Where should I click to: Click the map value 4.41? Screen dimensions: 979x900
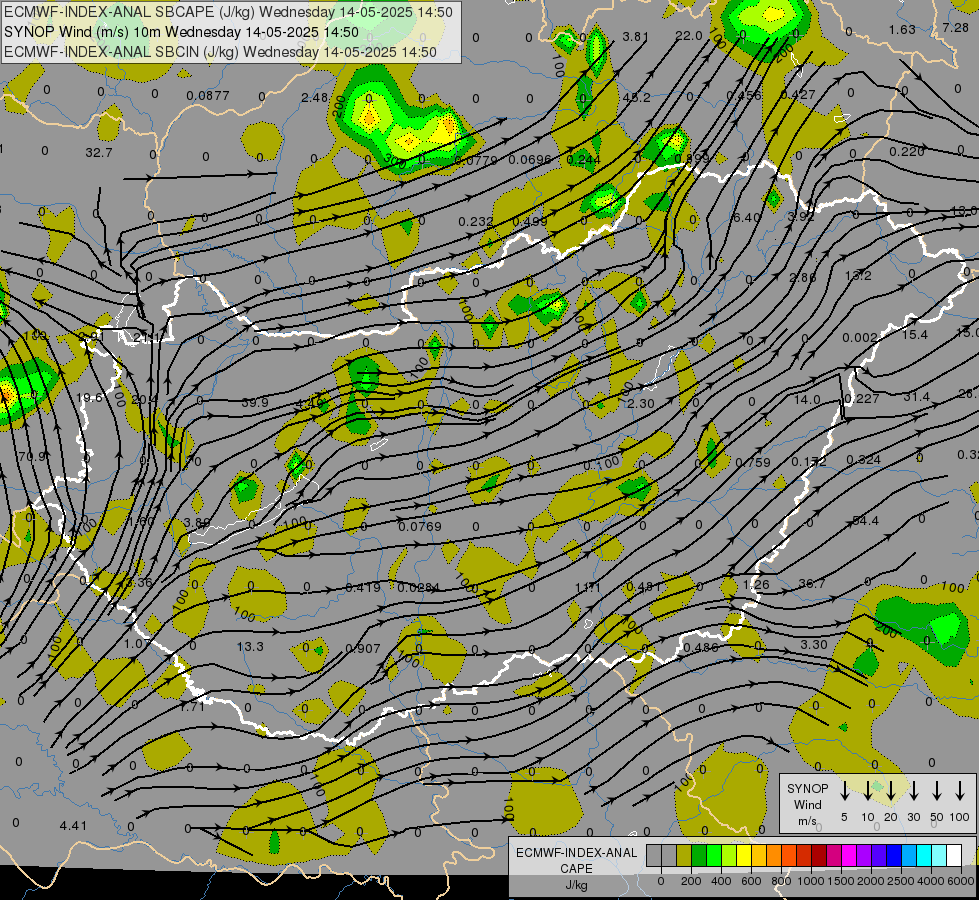[73, 826]
